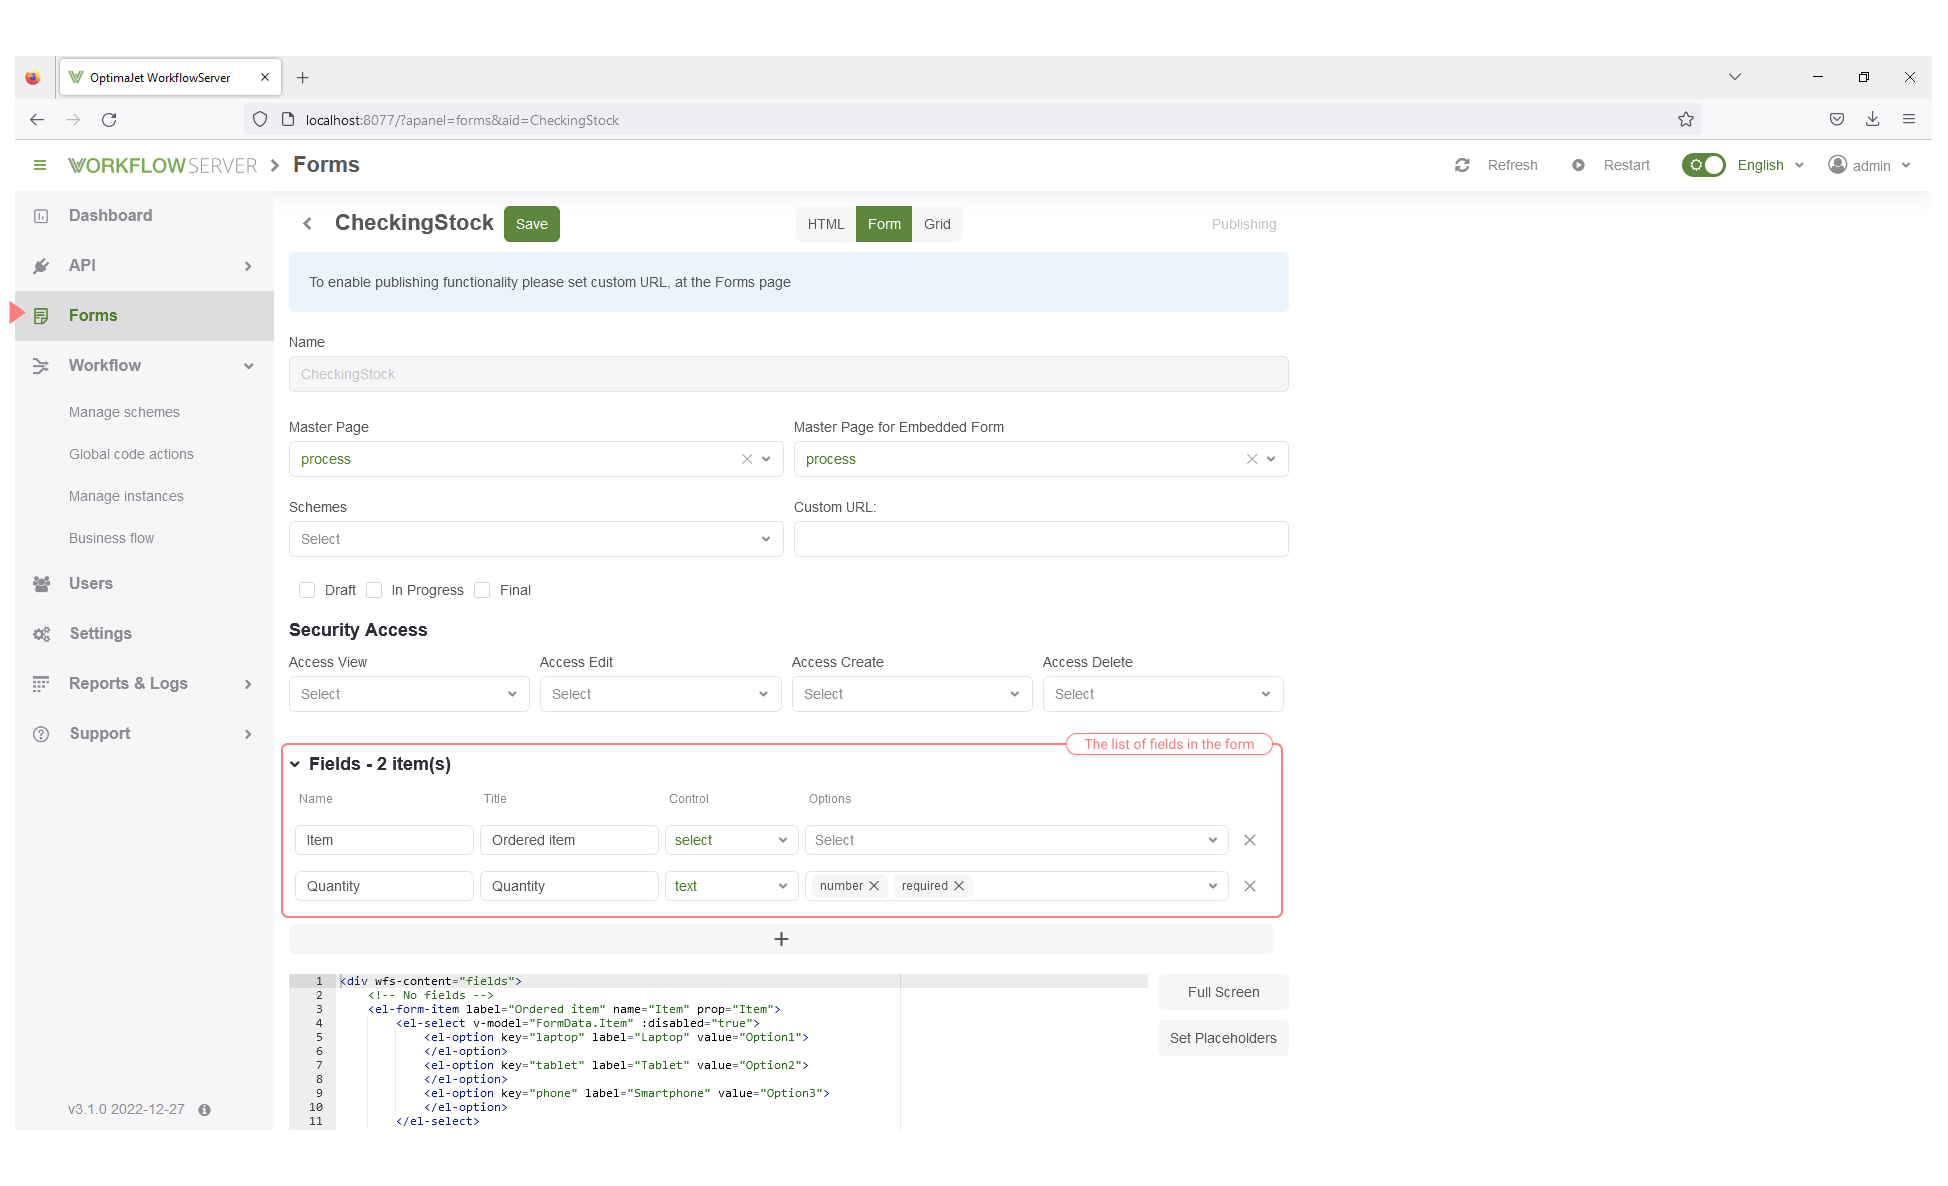Open the Access Create dropdown
The width and height of the screenshot is (1948, 1186).
coord(912,694)
